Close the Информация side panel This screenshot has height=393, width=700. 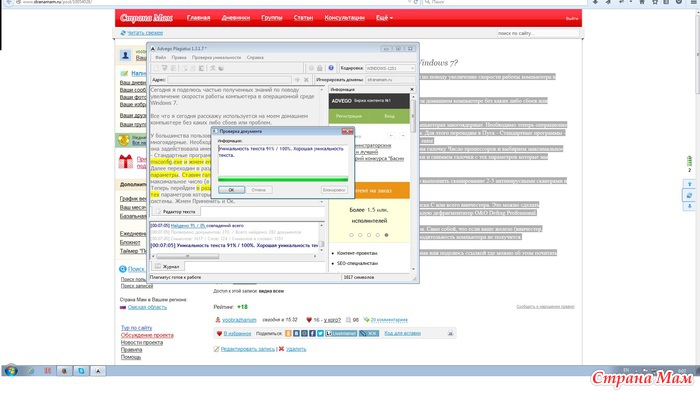point(412,89)
